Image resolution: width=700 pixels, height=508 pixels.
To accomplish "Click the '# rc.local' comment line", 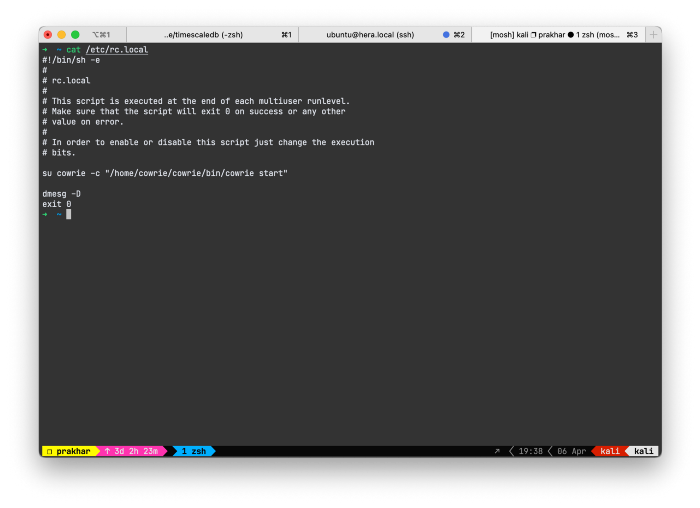I will point(66,81).
